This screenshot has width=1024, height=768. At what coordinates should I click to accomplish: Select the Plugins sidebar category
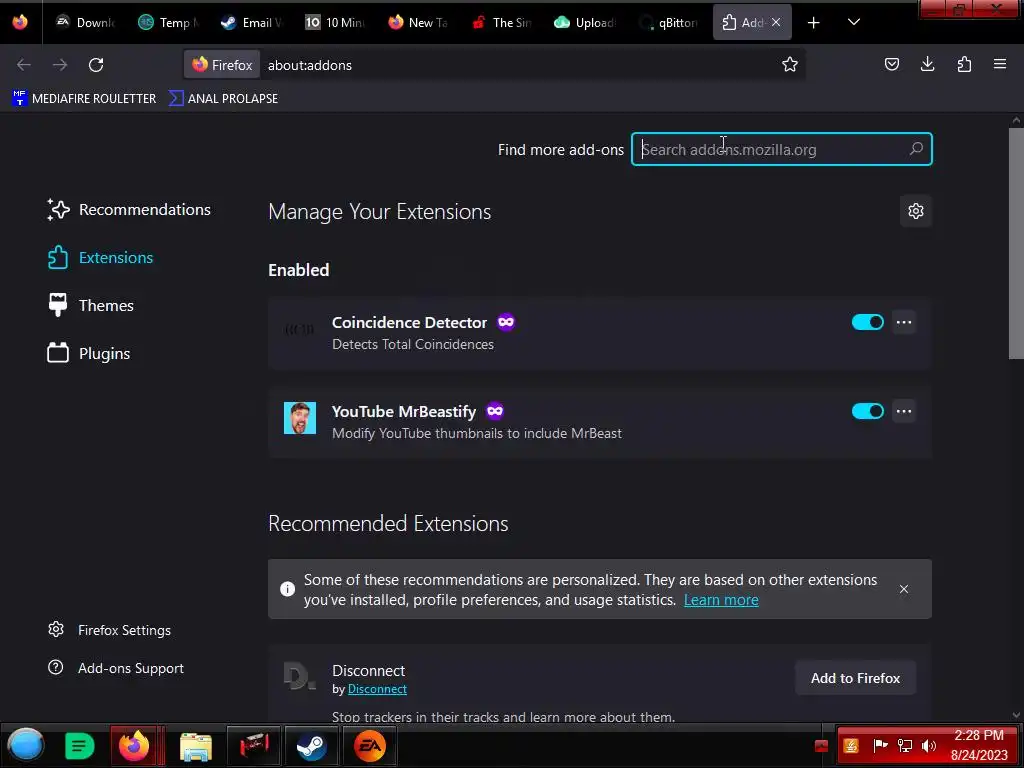click(x=89, y=353)
